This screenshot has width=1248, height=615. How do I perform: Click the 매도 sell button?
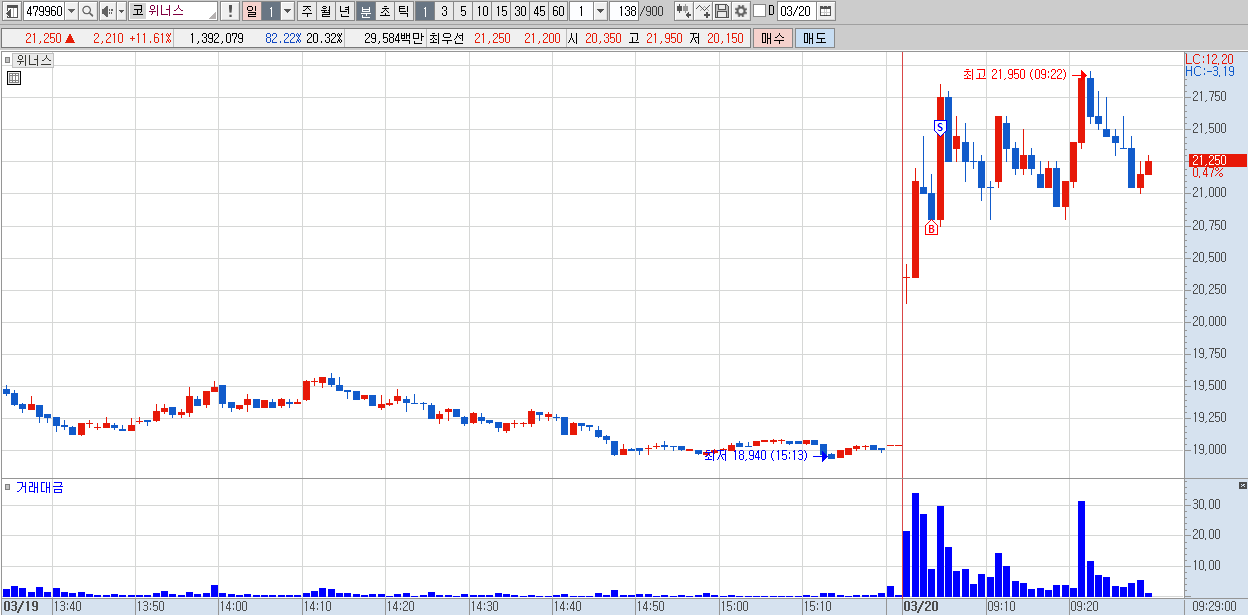click(x=815, y=38)
